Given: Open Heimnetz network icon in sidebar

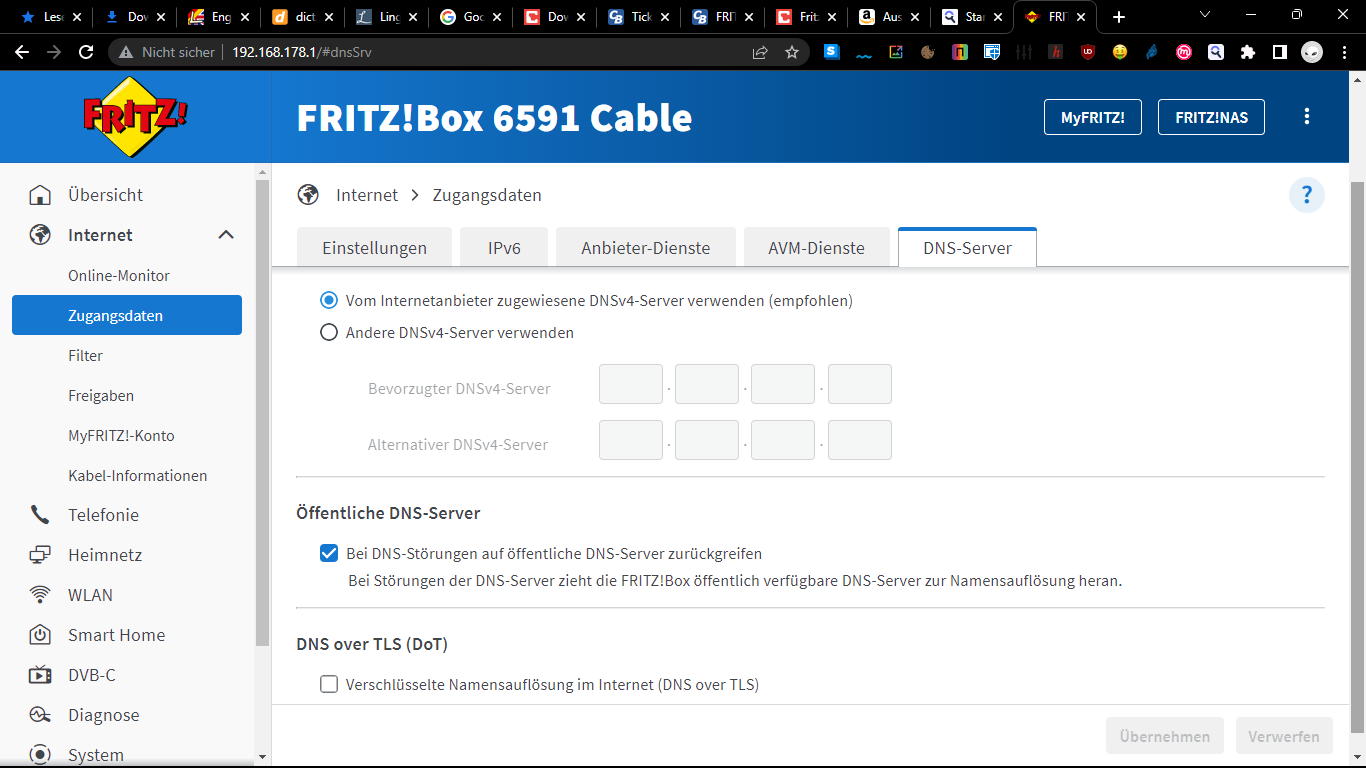Looking at the screenshot, I should coord(40,555).
